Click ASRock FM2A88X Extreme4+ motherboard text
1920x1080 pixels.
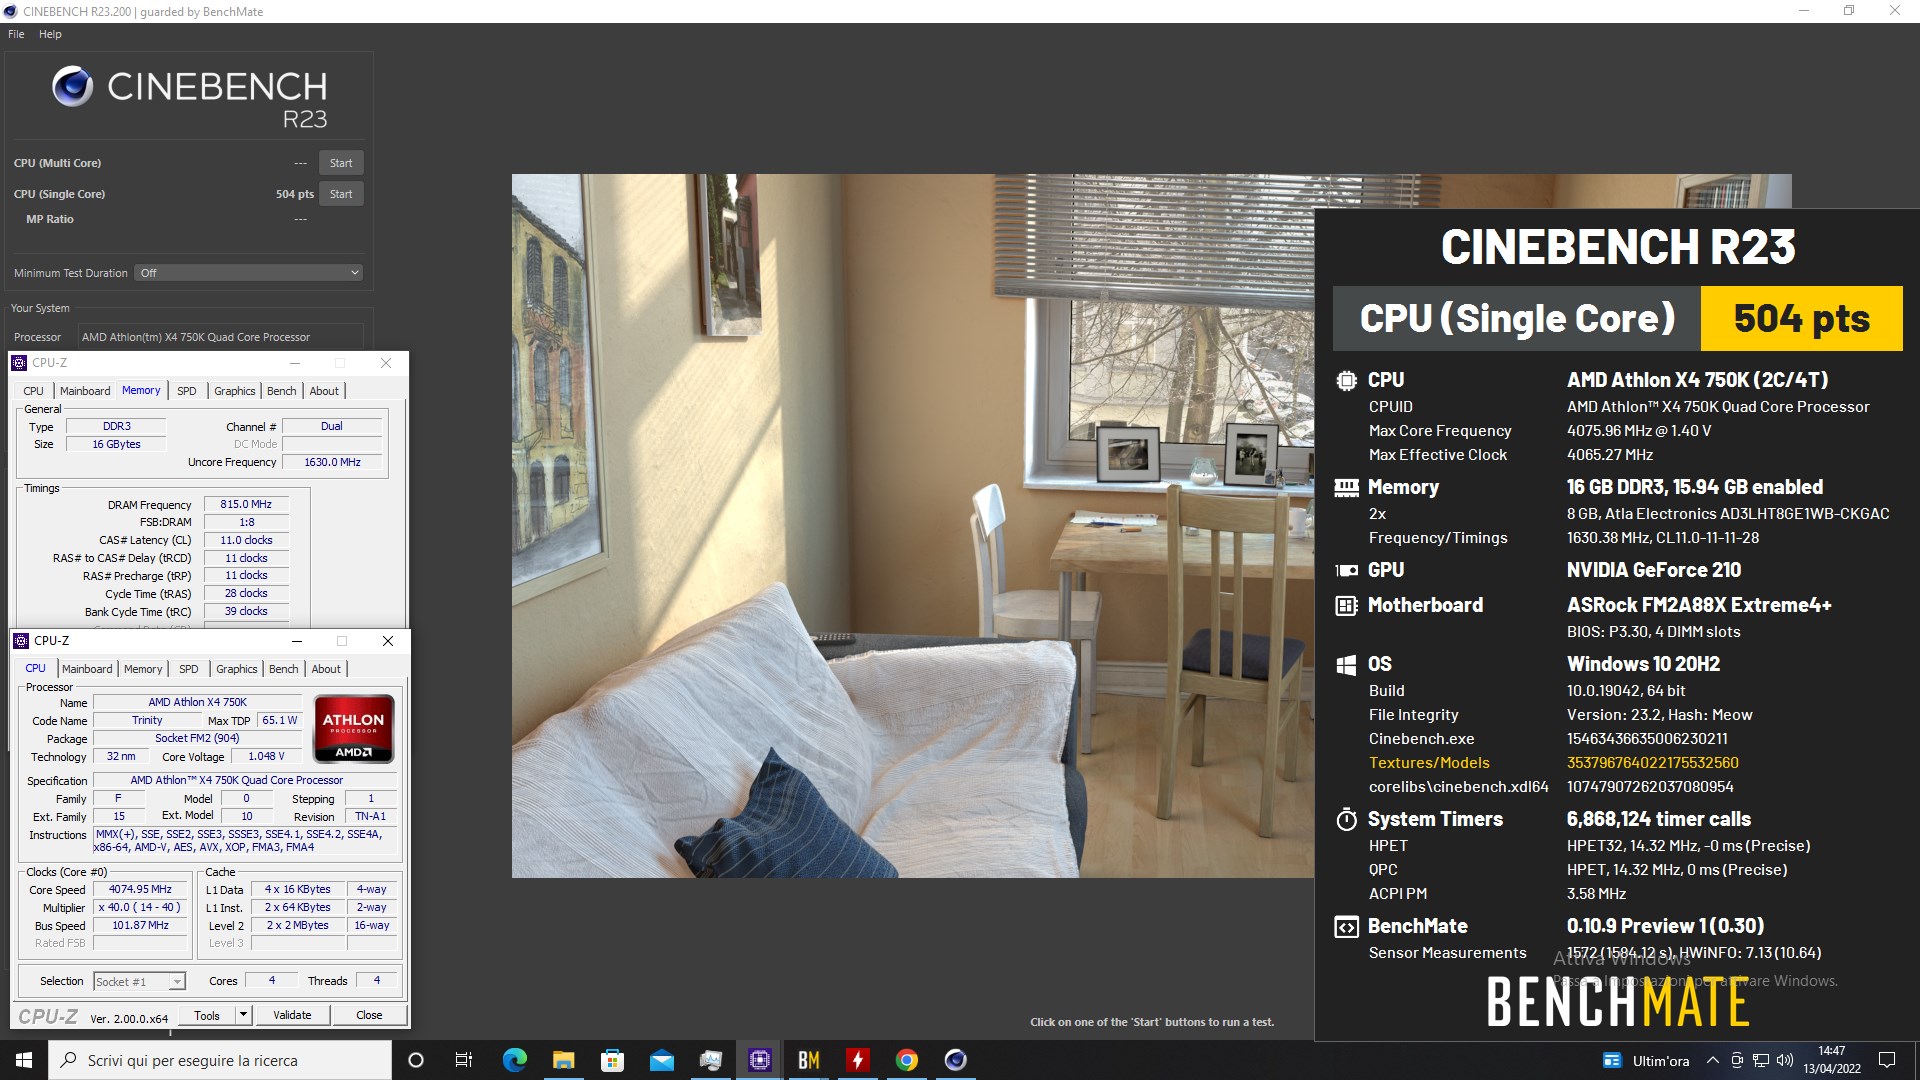click(x=1699, y=605)
